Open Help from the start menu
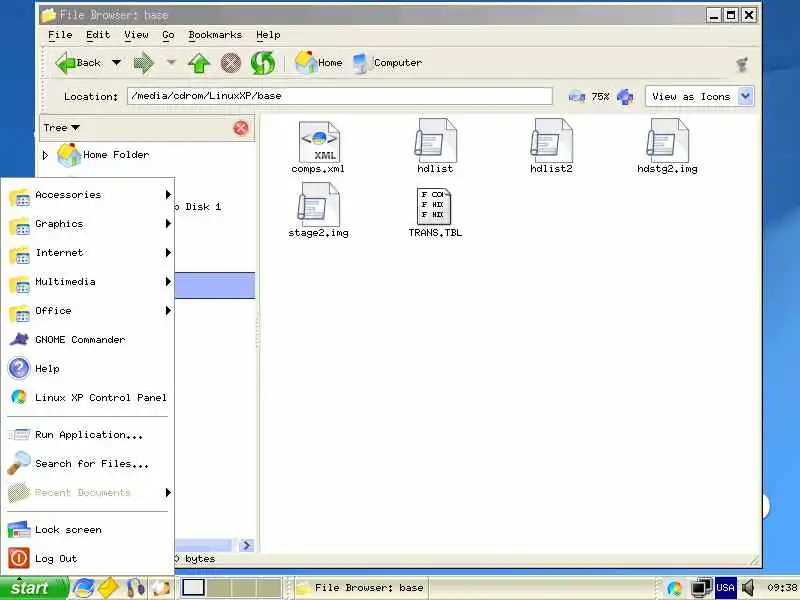This screenshot has width=800, height=600. (x=90, y=369)
